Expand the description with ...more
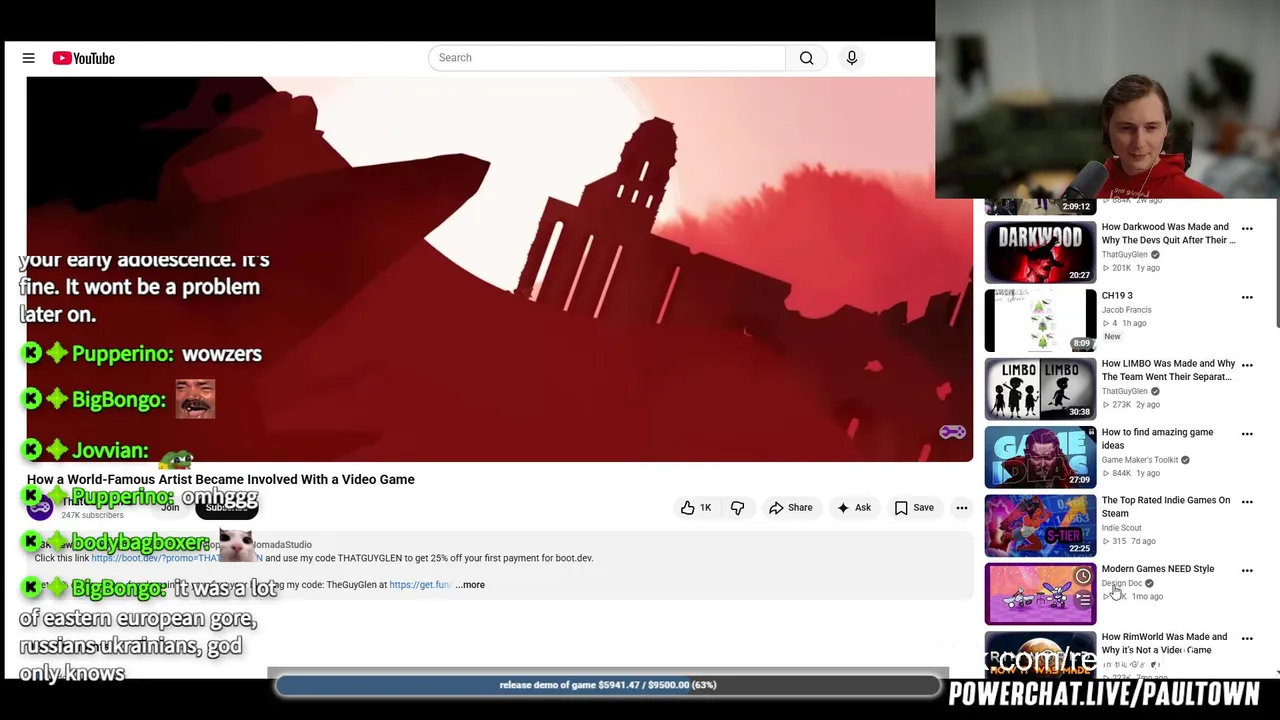The image size is (1280, 720). (470, 585)
